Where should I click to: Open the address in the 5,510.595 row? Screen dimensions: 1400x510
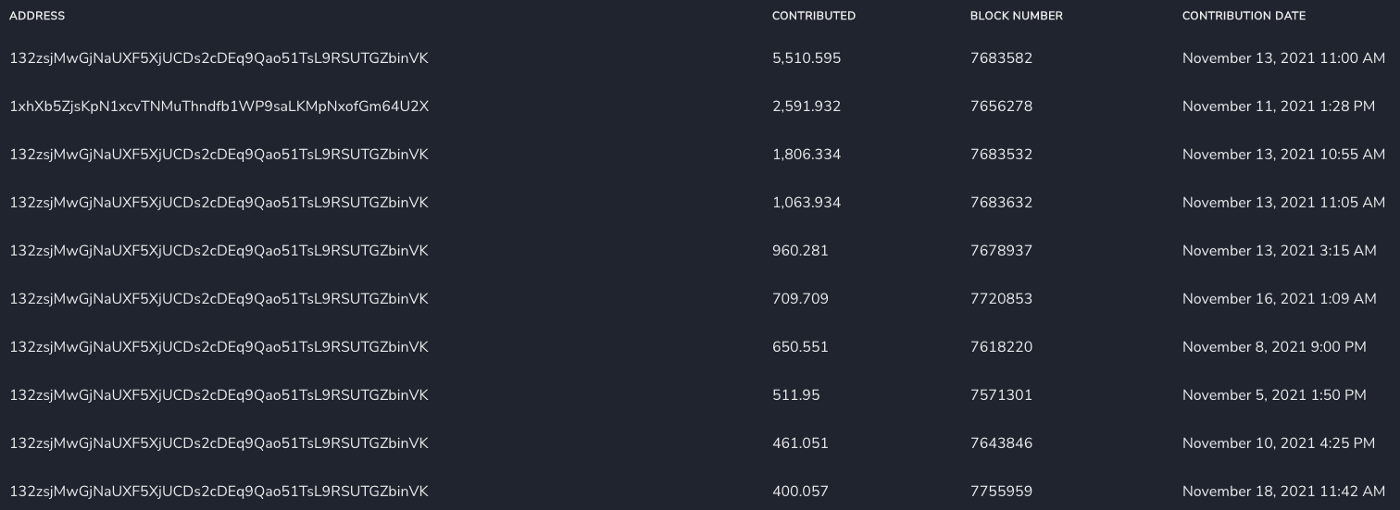point(219,58)
